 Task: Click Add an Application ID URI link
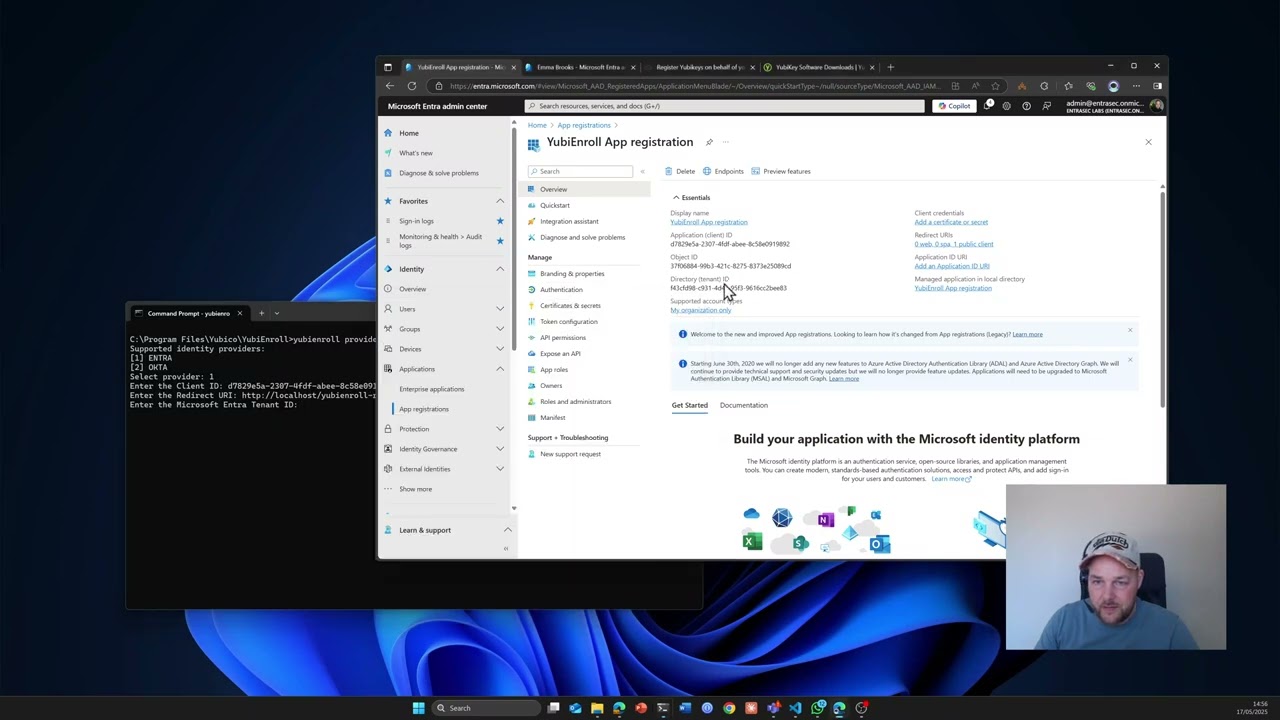tap(952, 266)
